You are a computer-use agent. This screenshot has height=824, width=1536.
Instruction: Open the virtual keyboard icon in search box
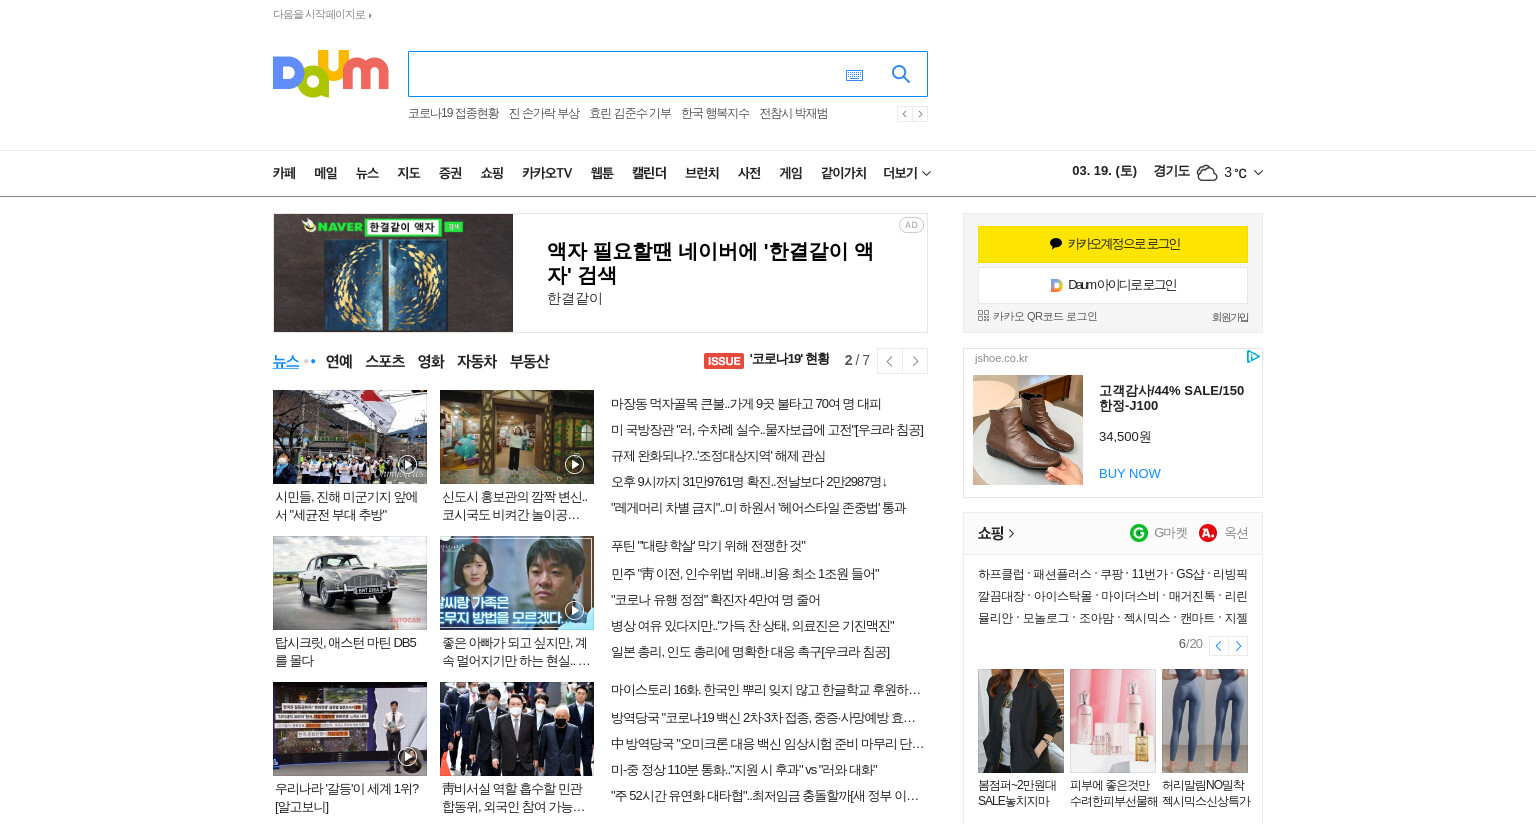coord(854,75)
